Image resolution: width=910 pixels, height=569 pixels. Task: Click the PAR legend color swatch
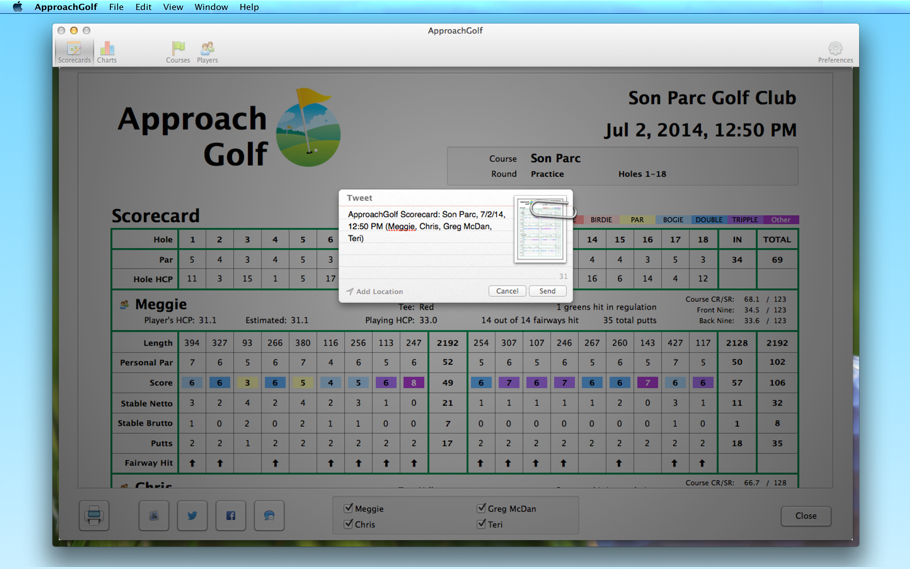pos(637,219)
